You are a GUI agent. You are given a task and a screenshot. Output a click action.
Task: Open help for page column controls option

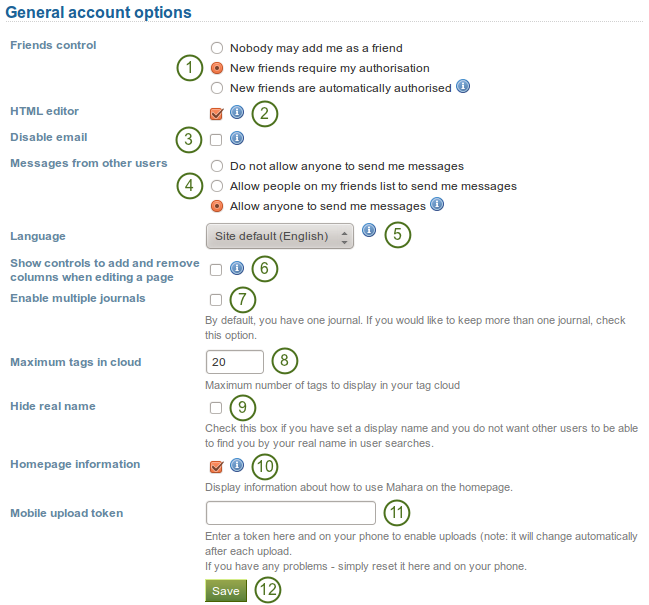click(236, 268)
